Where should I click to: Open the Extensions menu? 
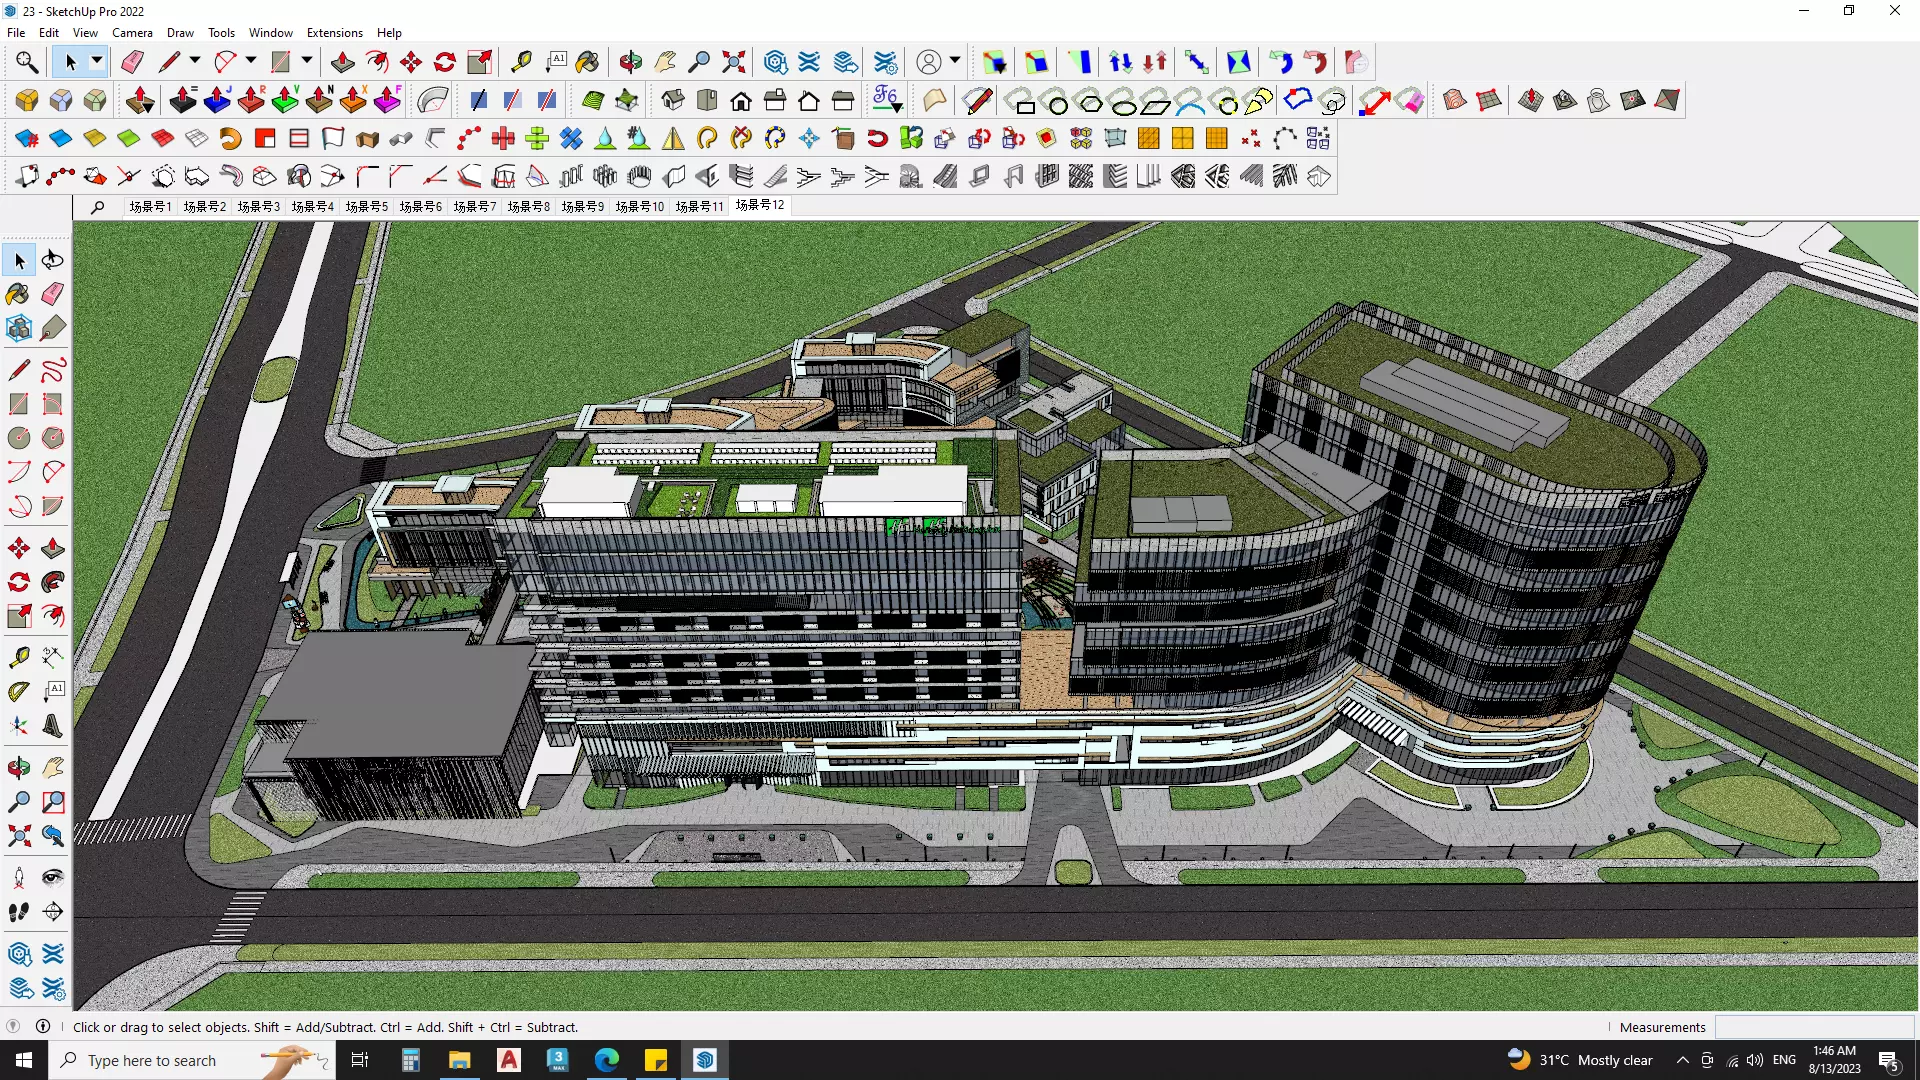(x=335, y=33)
